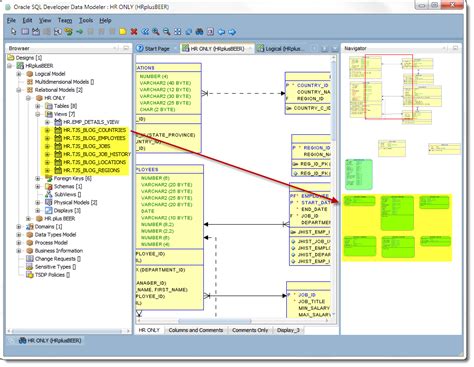
Task: Click Multidimensional Models [] in tree
Action: [x=64, y=82]
